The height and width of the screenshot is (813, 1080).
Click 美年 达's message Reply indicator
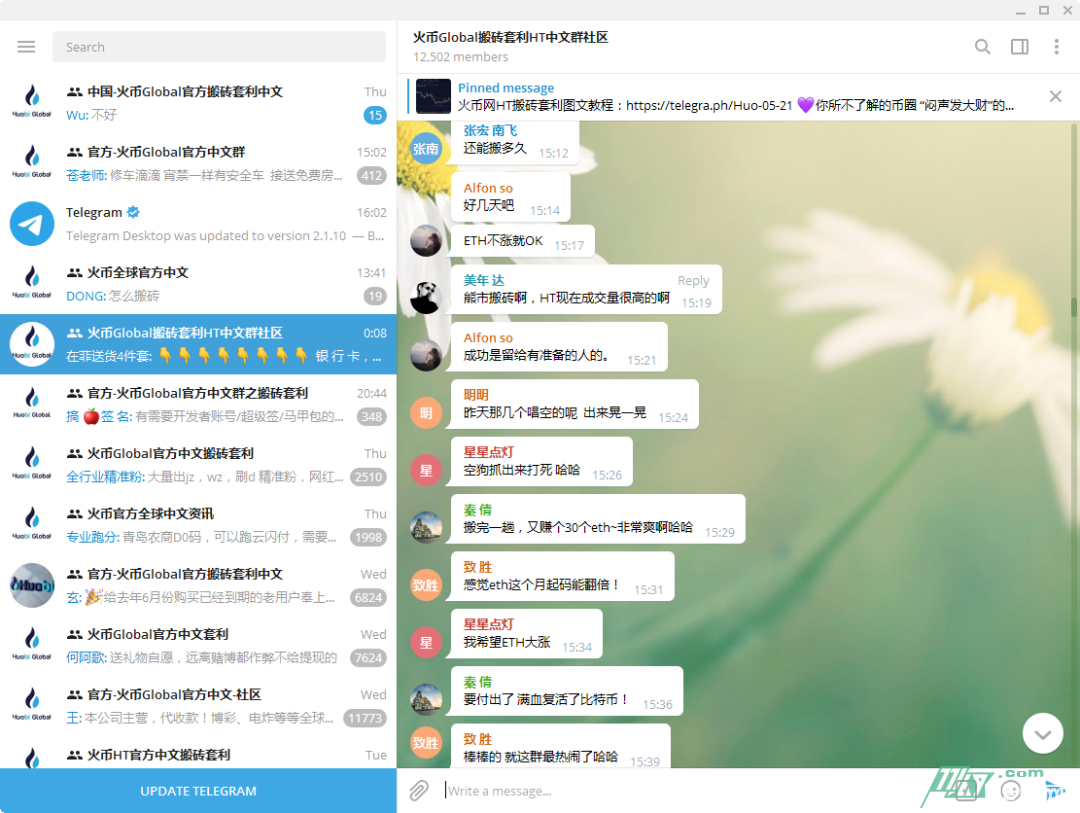[693, 280]
